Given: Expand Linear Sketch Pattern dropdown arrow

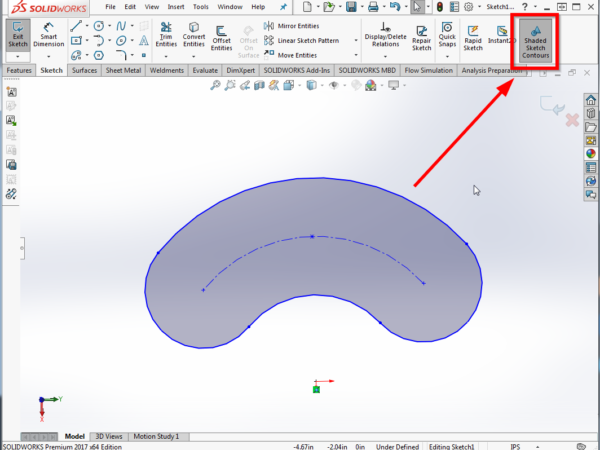Looking at the screenshot, I should pos(356,41).
